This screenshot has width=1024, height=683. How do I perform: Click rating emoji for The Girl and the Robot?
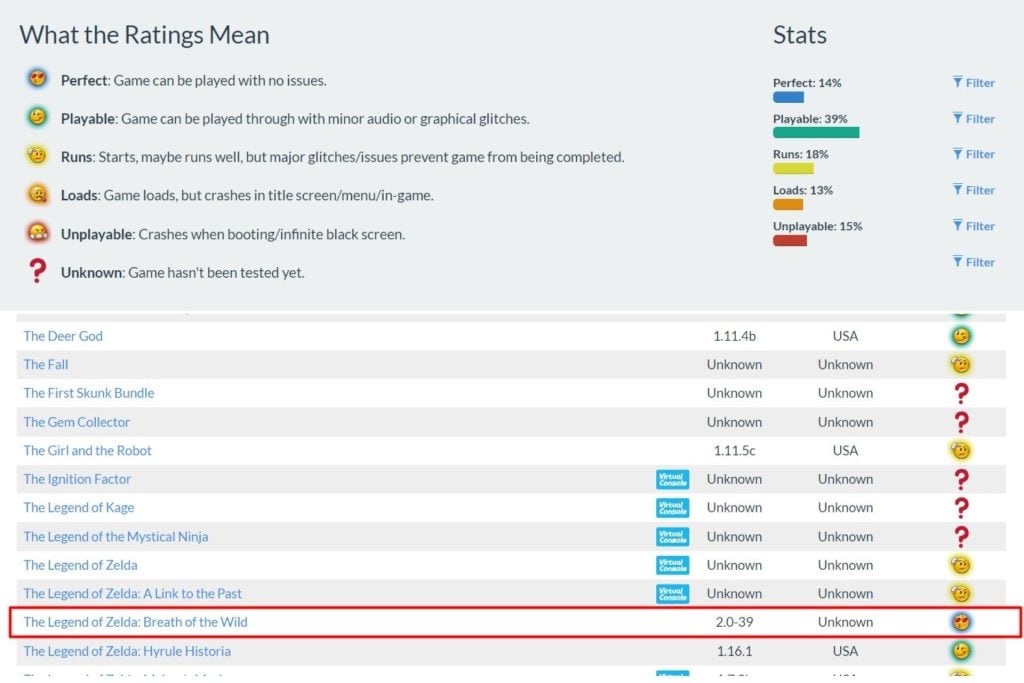click(961, 451)
